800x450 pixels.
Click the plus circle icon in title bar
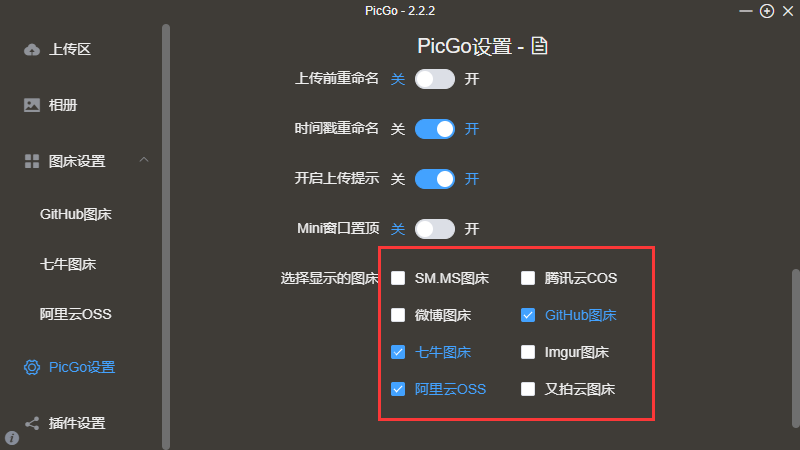(x=767, y=11)
